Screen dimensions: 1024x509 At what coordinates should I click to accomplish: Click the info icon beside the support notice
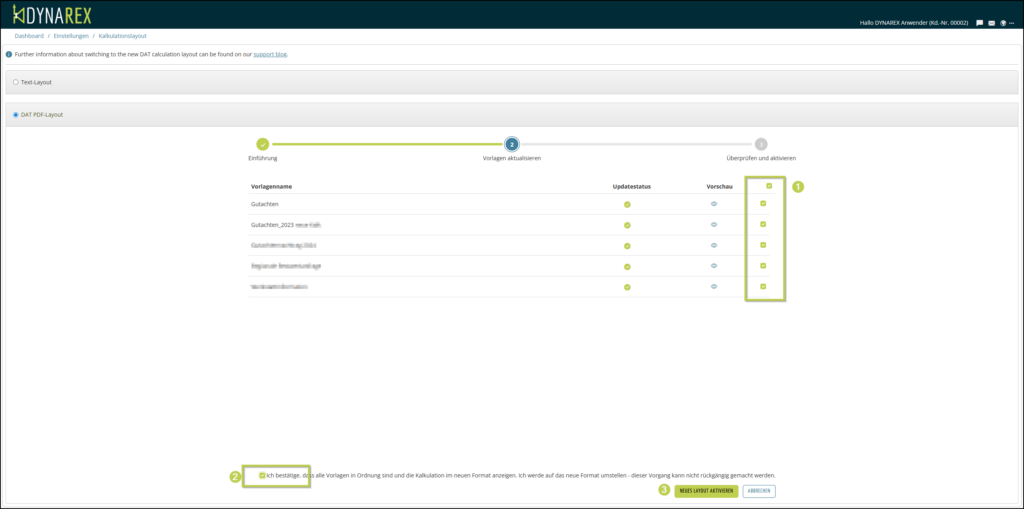pos(9,54)
